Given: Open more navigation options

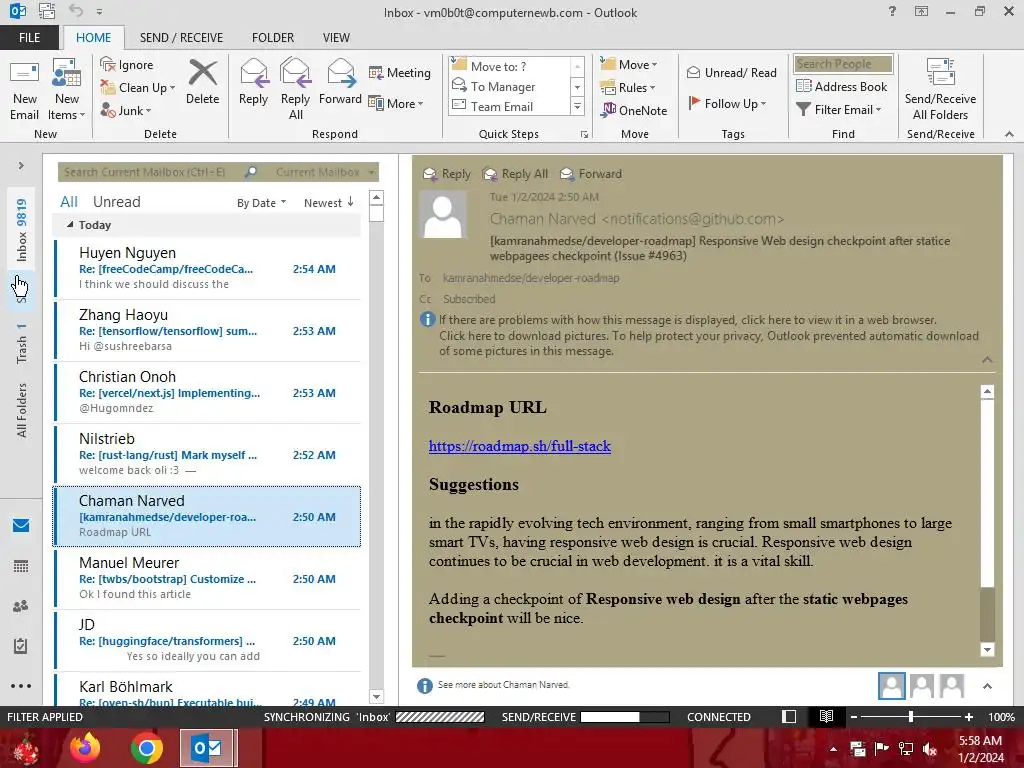Looking at the screenshot, I should click(21, 686).
